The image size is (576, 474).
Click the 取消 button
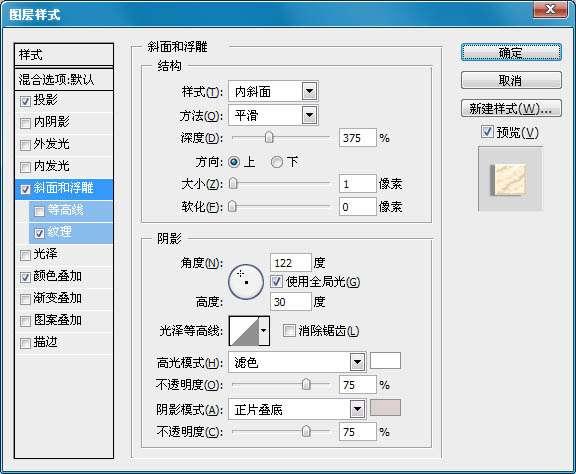tap(511, 80)
